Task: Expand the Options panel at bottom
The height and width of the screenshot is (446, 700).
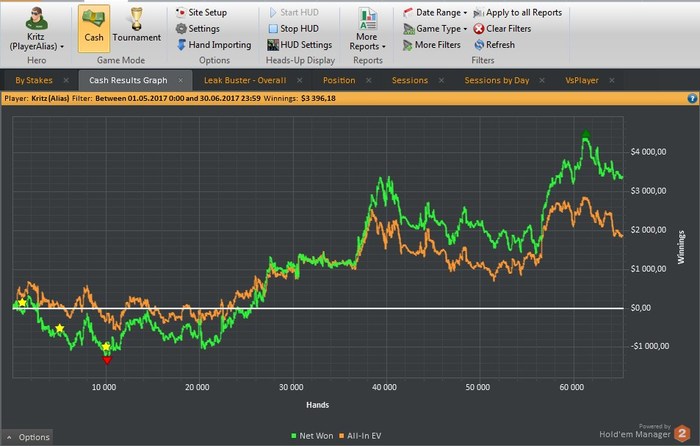Action: click(x=27, y=437)
